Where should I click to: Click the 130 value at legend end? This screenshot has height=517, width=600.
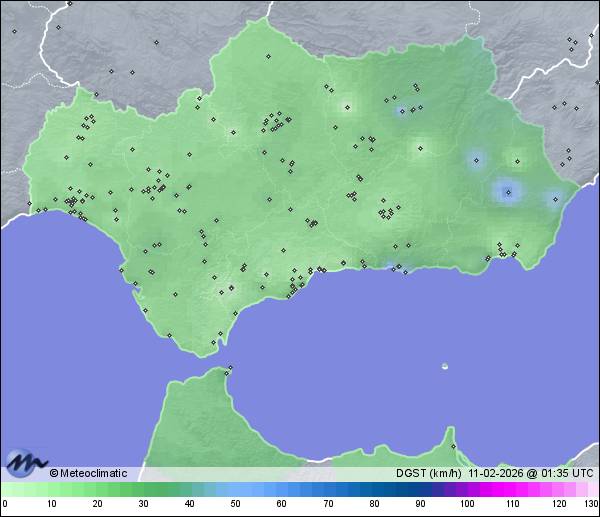click(x=591, y=504)
